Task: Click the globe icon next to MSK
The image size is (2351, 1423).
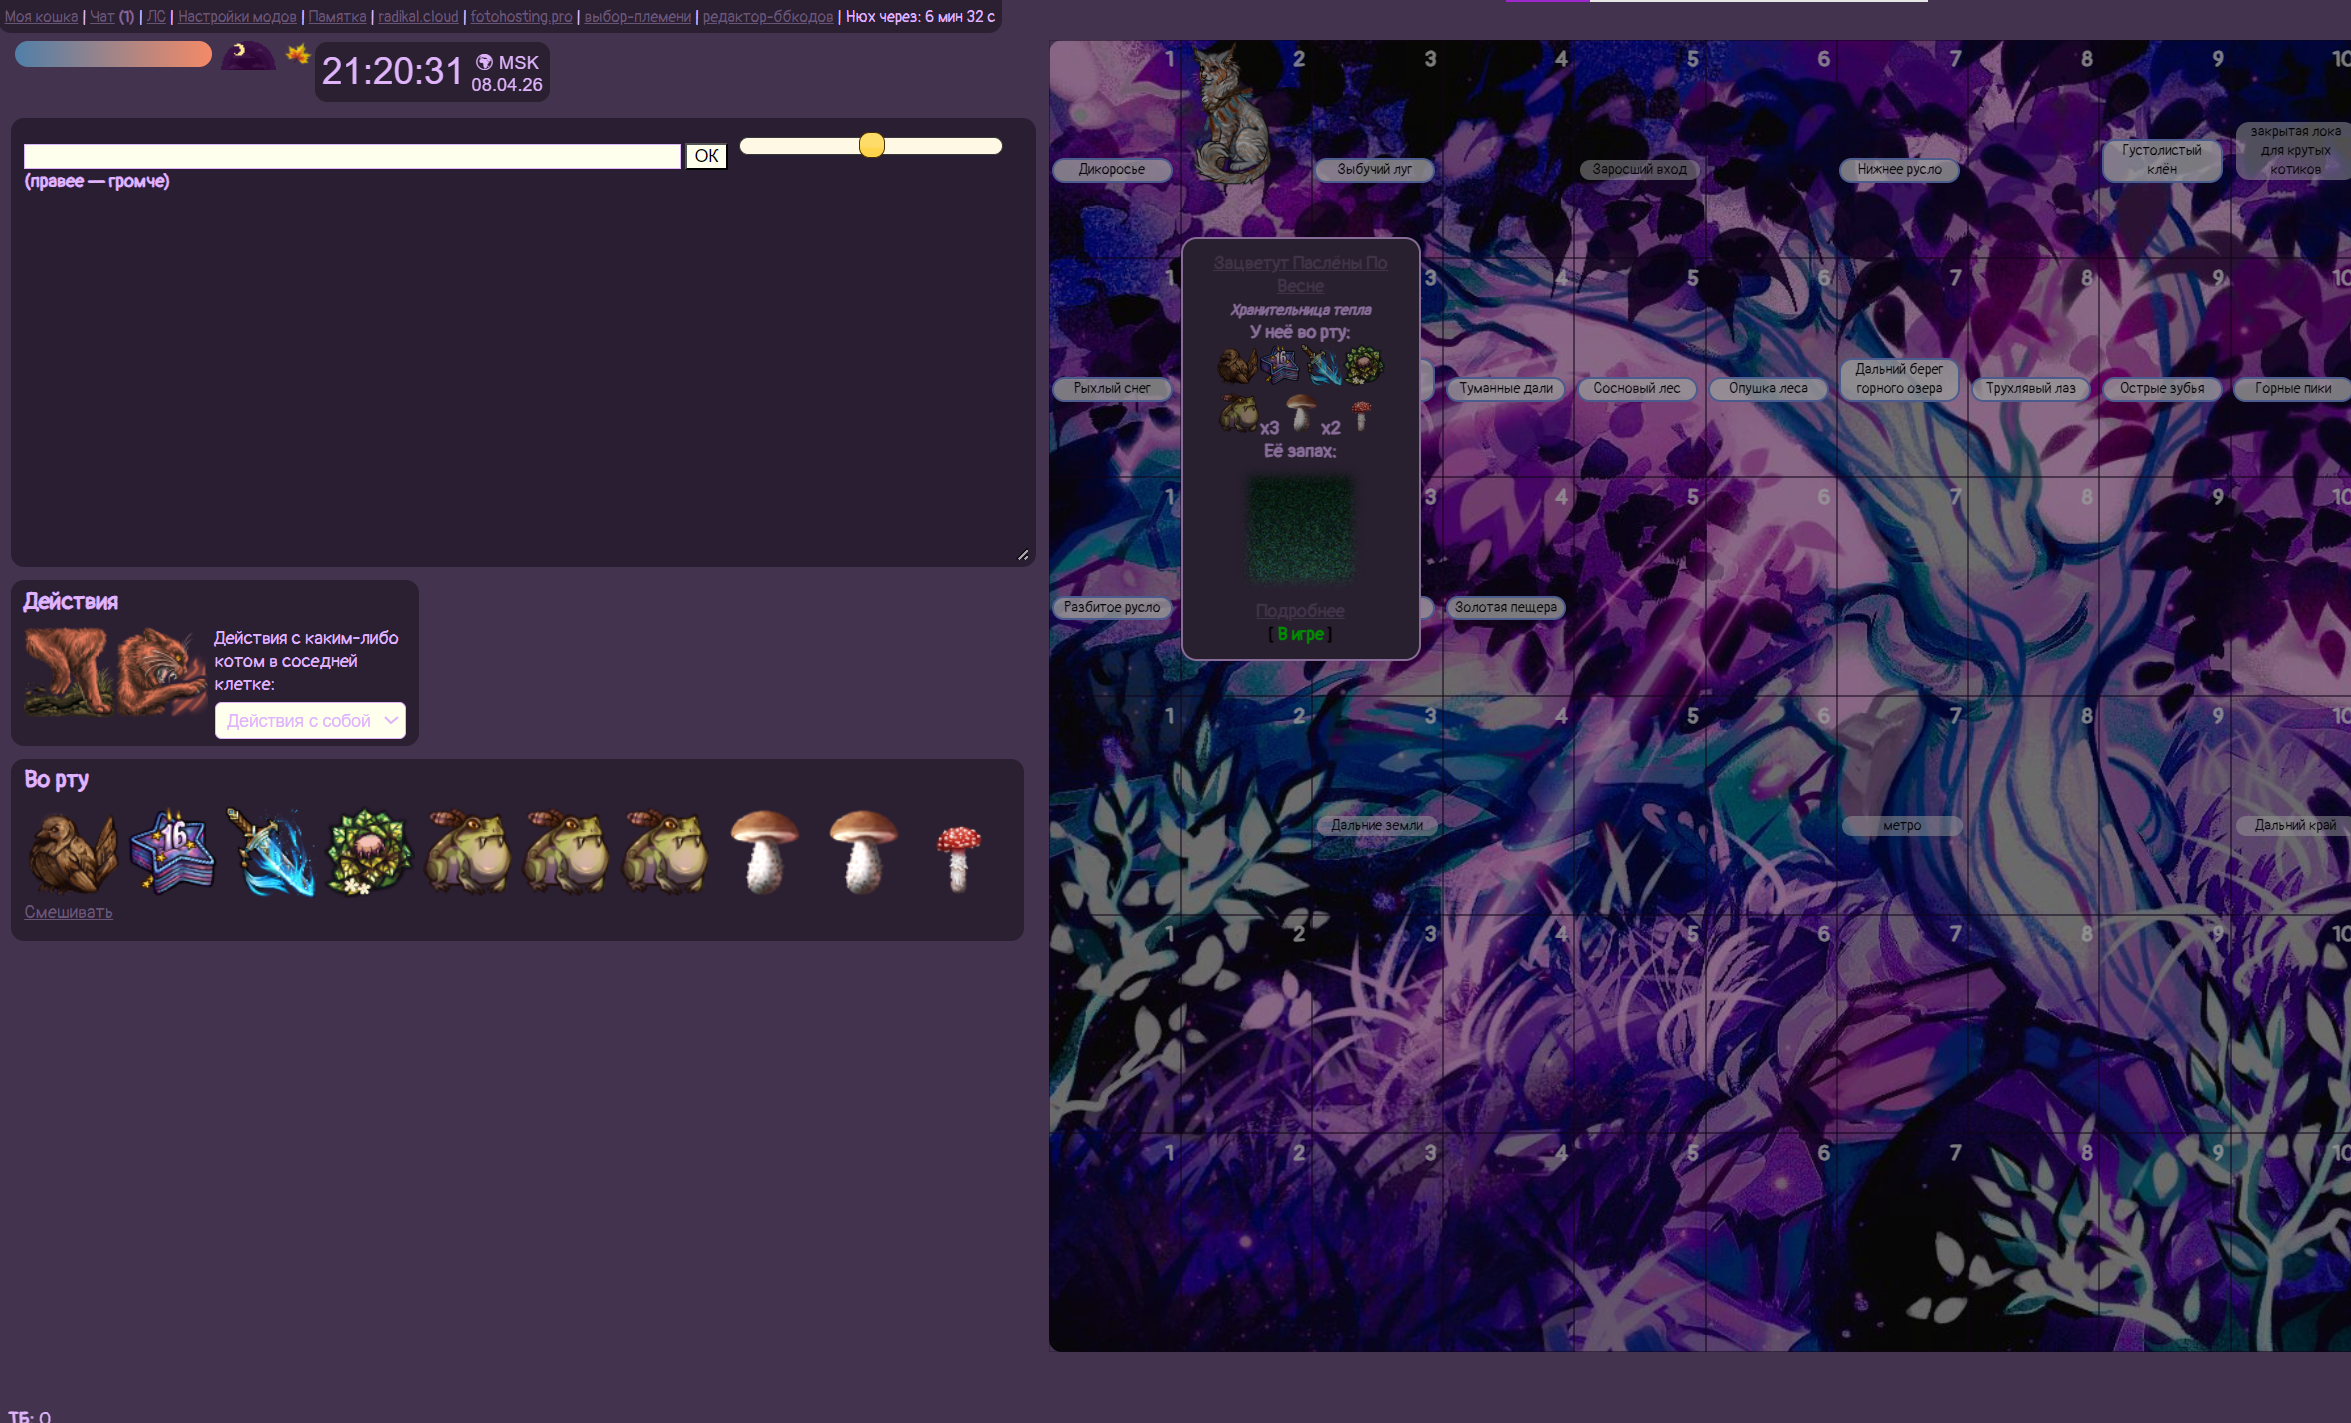Action: [484, 62]
